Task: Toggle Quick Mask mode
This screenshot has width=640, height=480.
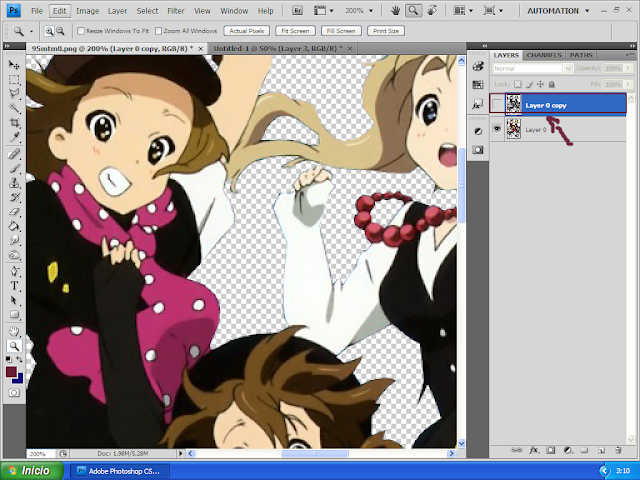Action: [14, 393]
